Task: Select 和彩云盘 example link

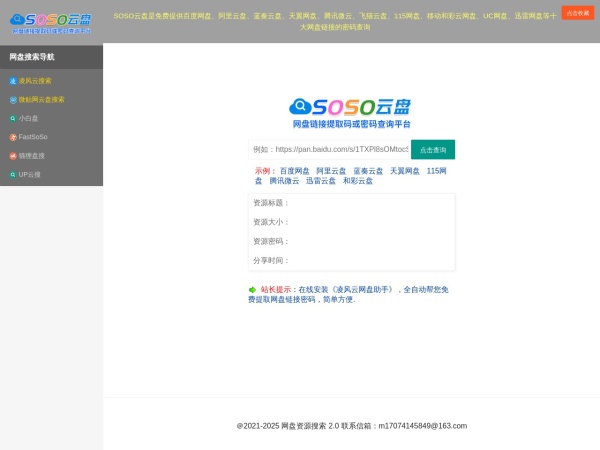Action: (x=358, y=181)
